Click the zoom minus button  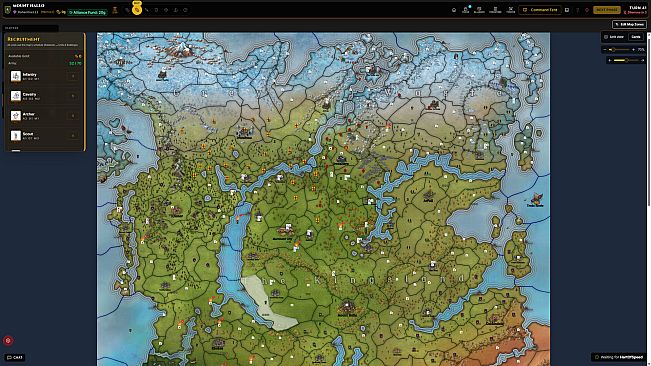(605, 49)
